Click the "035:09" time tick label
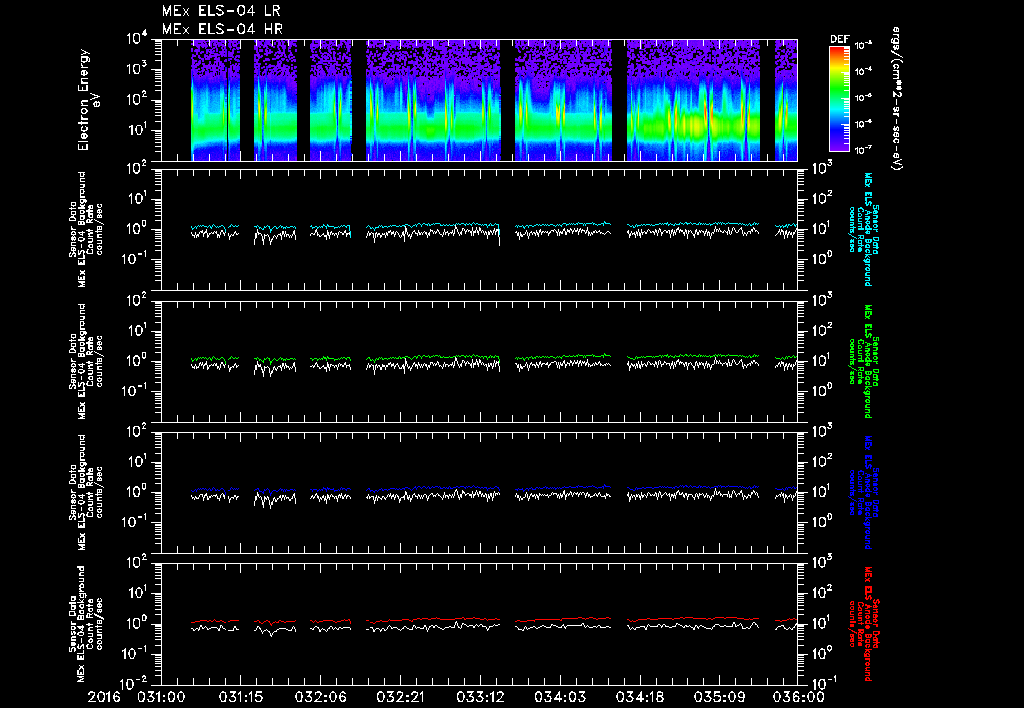1024x708 pixels. click(x=718, y=697)
